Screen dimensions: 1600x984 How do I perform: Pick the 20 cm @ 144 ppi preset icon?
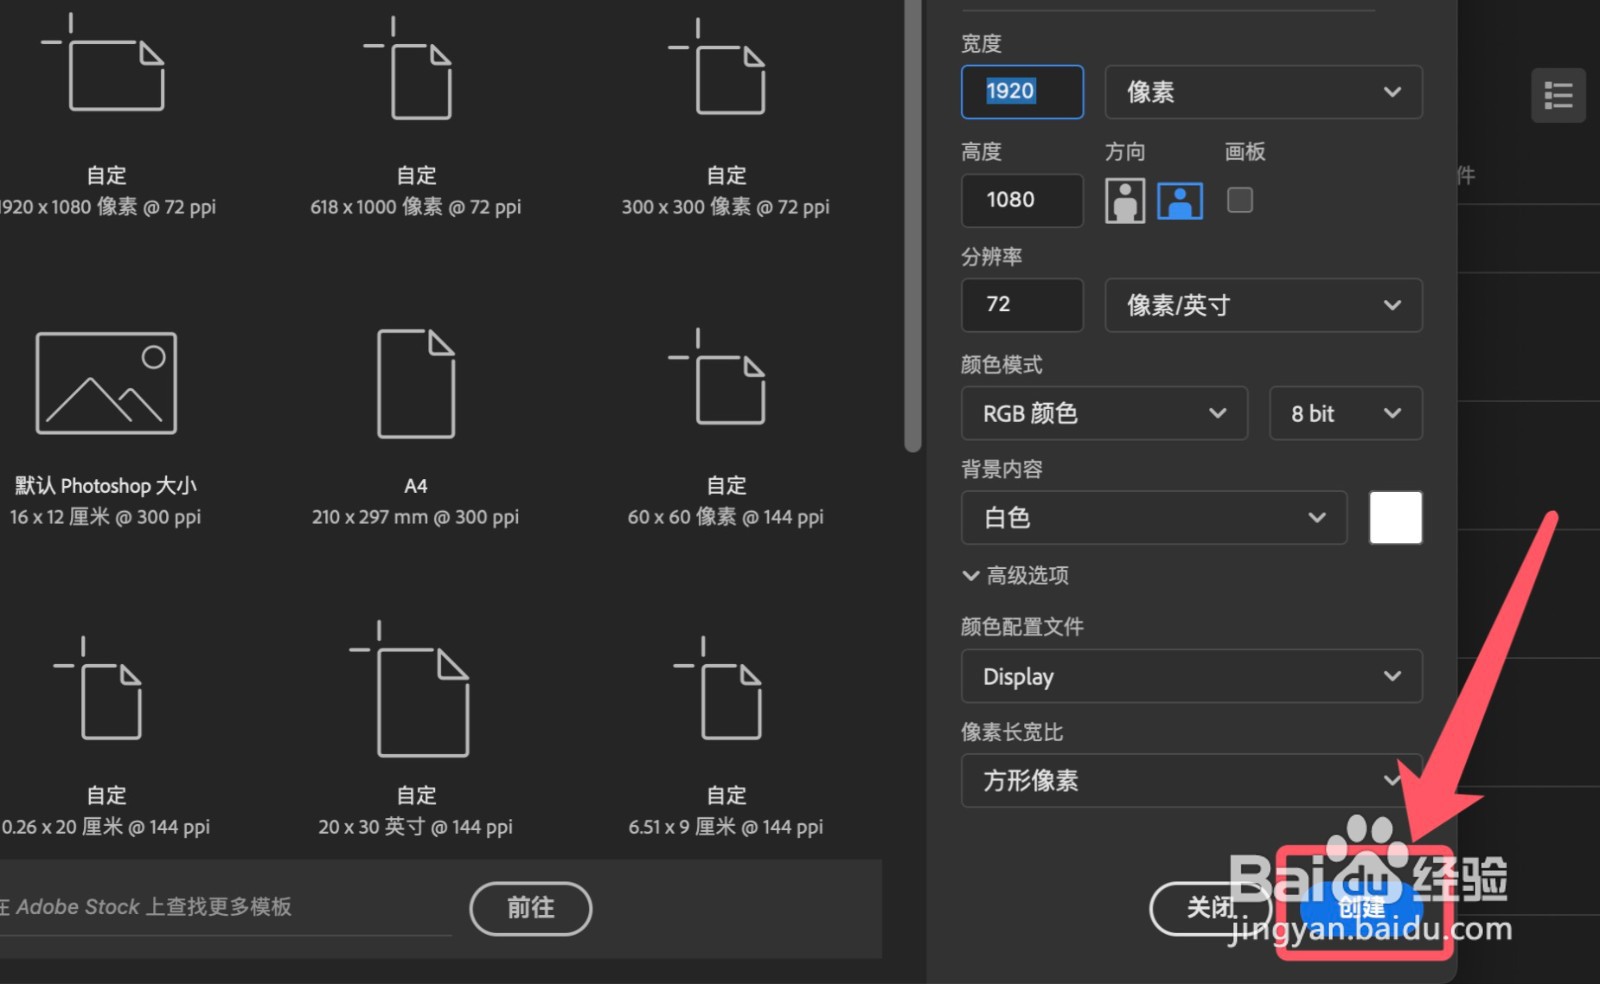(x=98, y=688)
